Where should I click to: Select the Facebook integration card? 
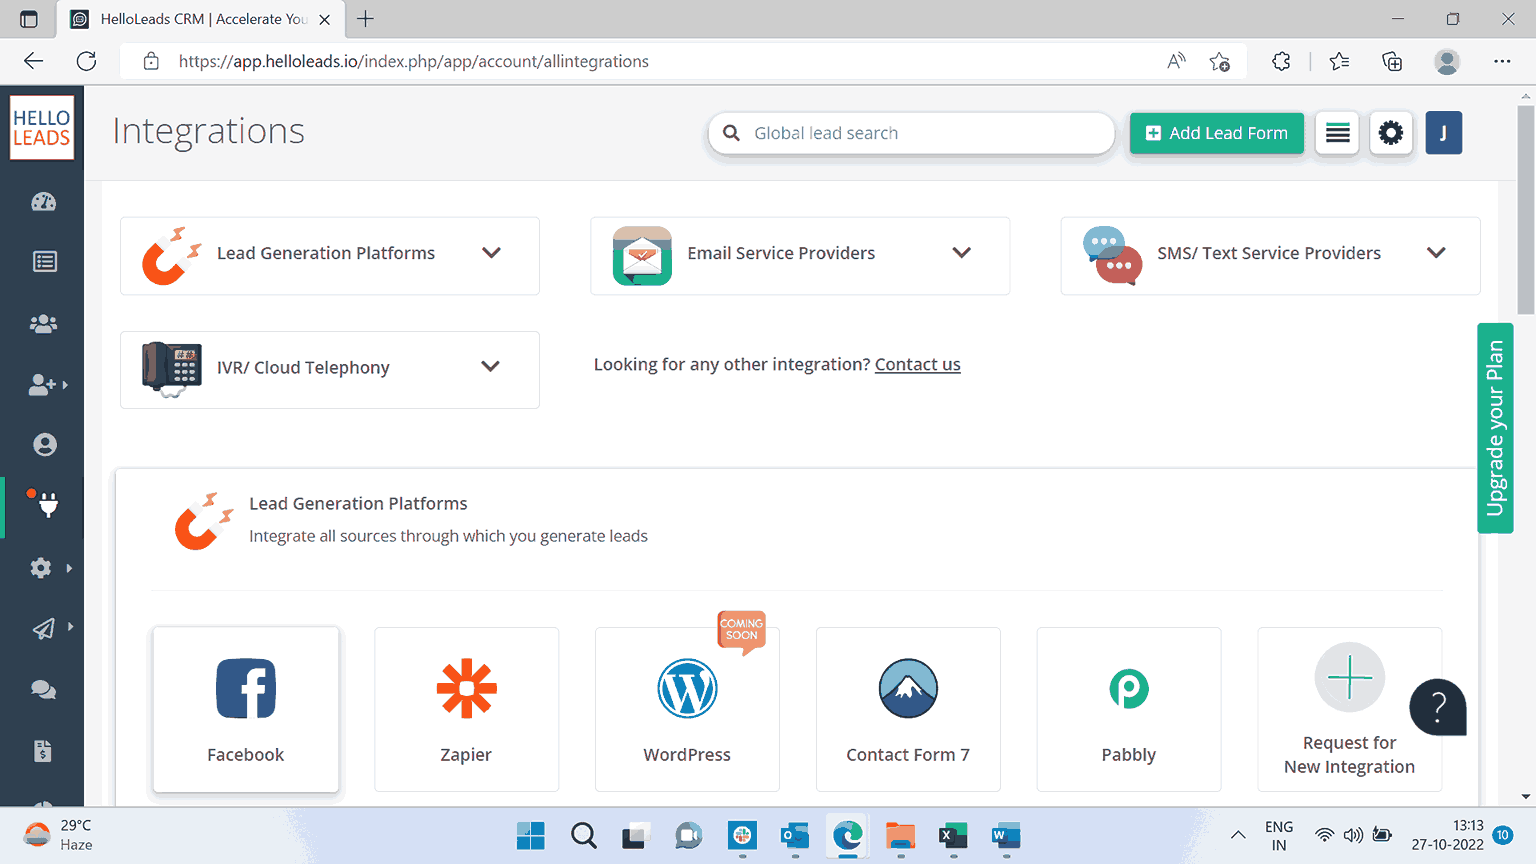(x=246, y=709)
